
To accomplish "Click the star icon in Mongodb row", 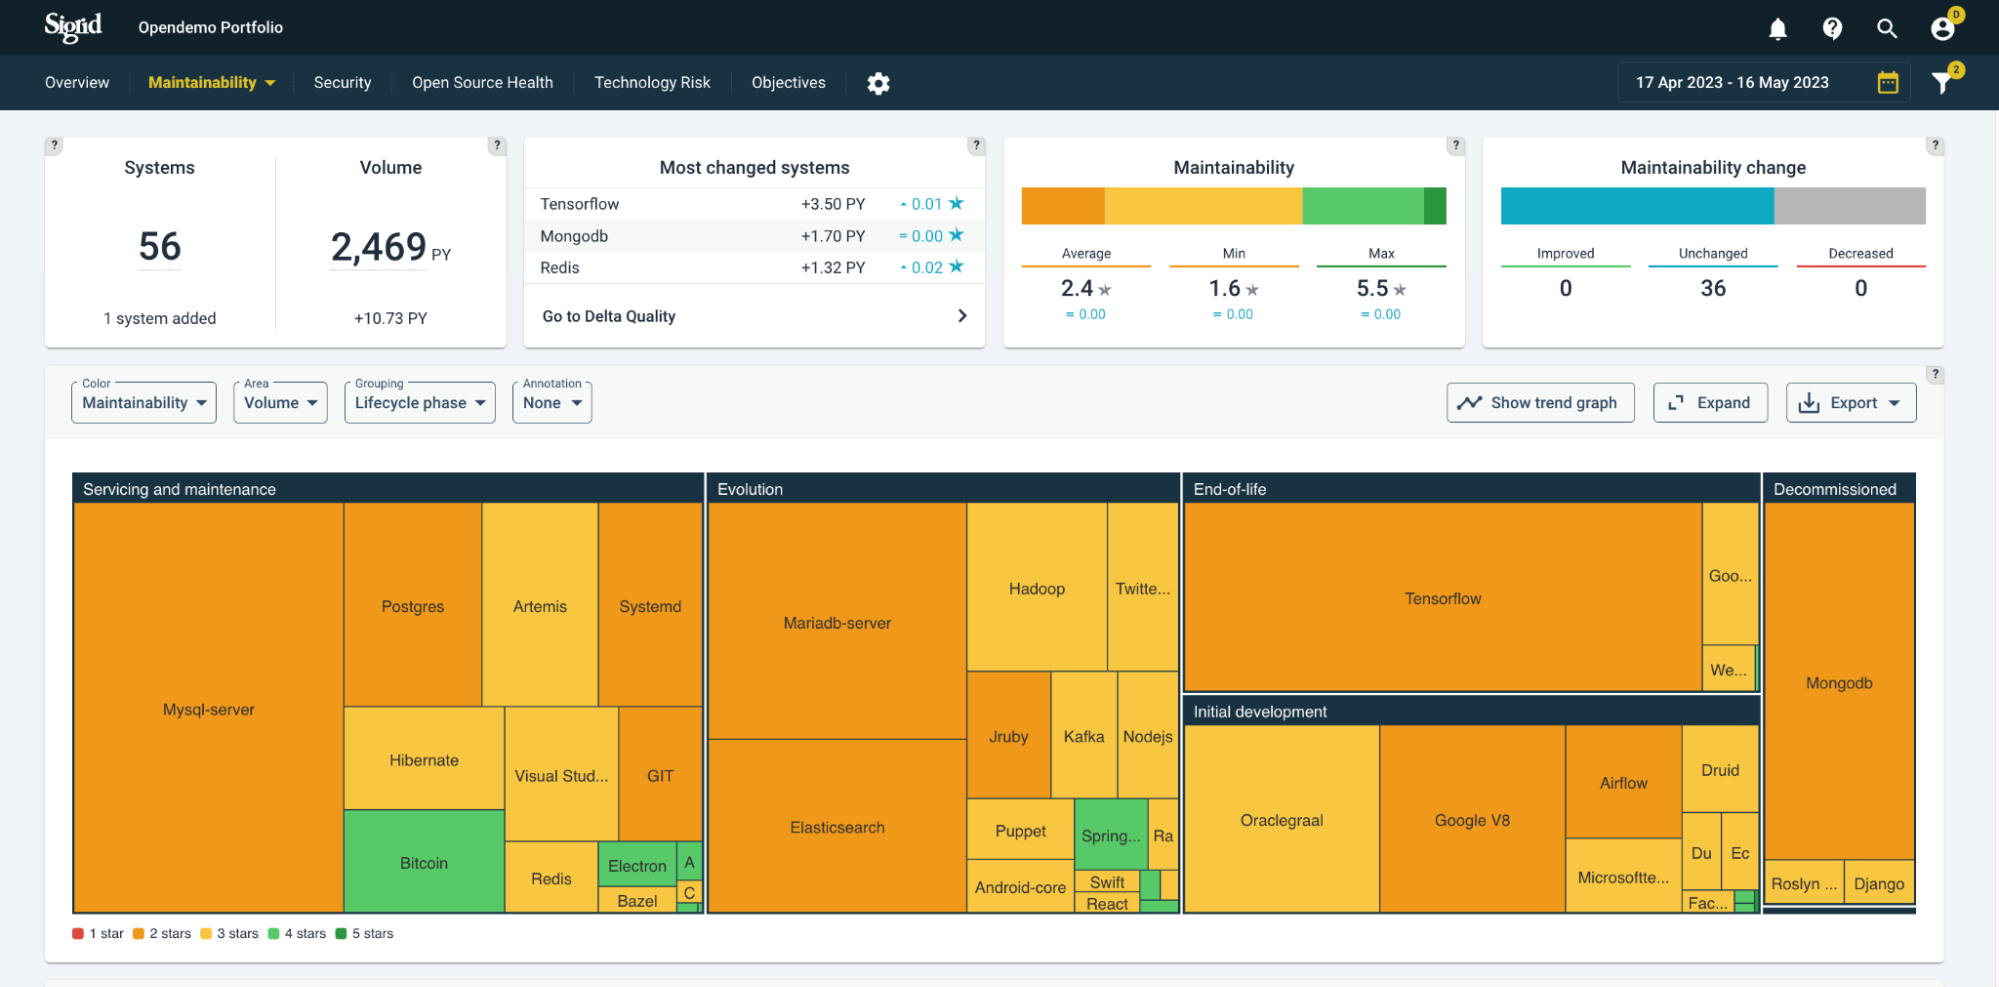I will [x=956, y=235].
